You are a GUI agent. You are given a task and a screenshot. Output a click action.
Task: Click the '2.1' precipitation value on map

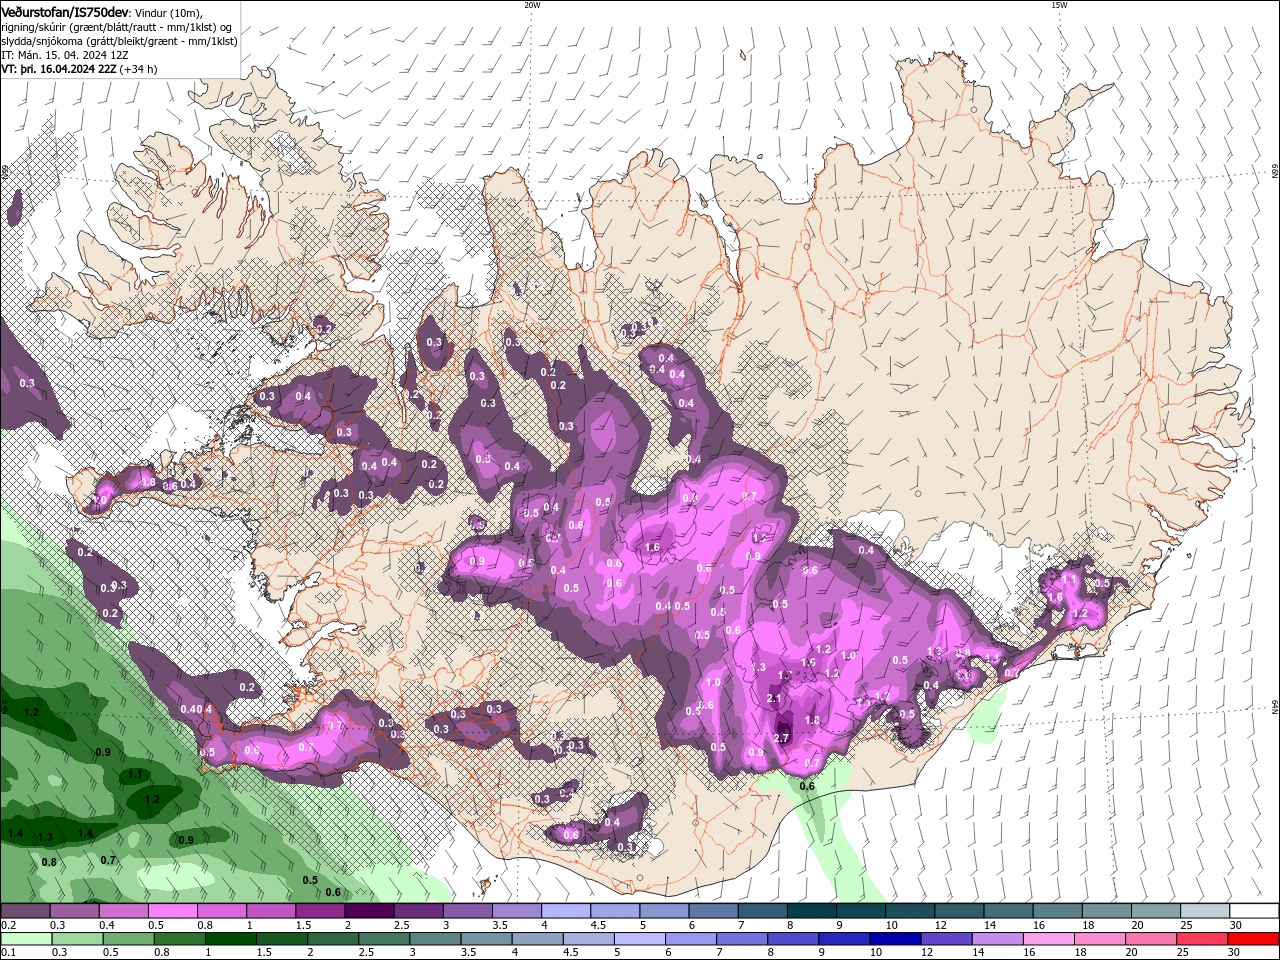774,698
